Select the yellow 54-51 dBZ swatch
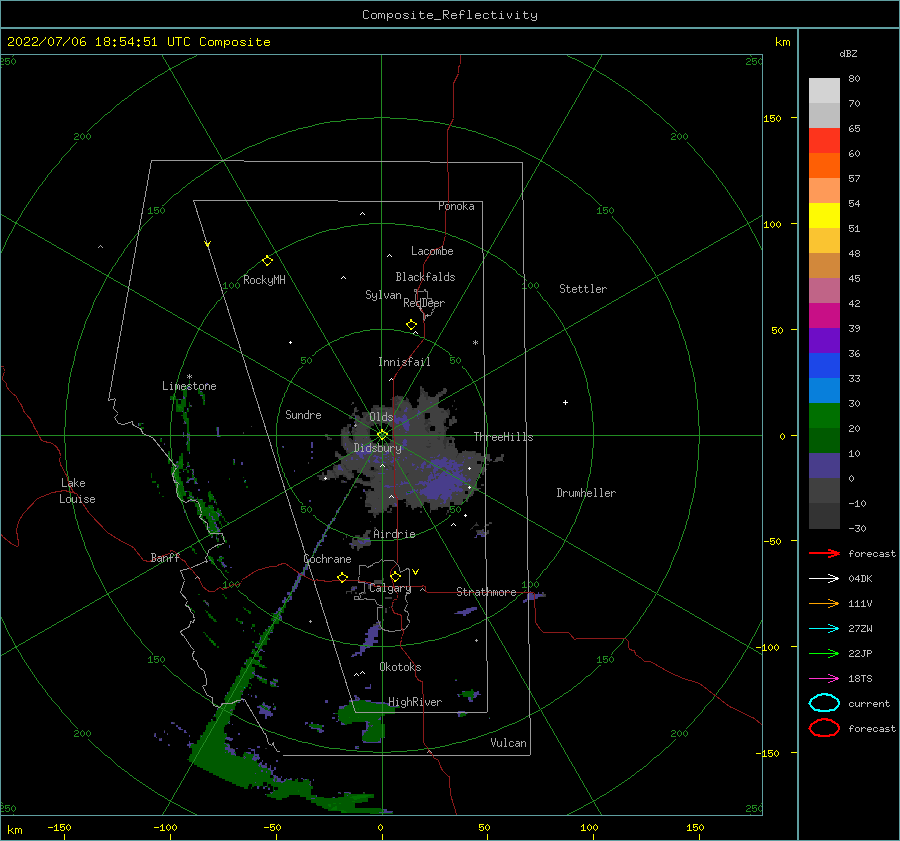The width and height of the screenshot is (900, 841). click(x=824, y=216)
